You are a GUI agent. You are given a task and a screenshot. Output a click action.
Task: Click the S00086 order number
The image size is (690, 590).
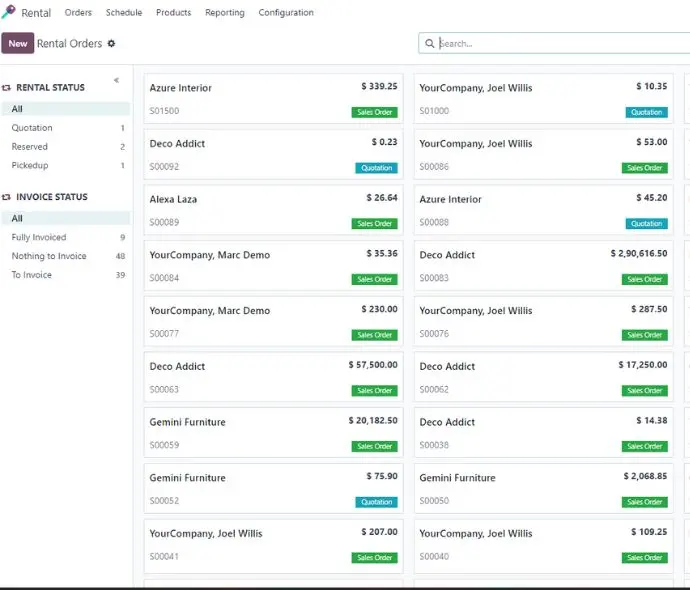click(x=434, y=167)
